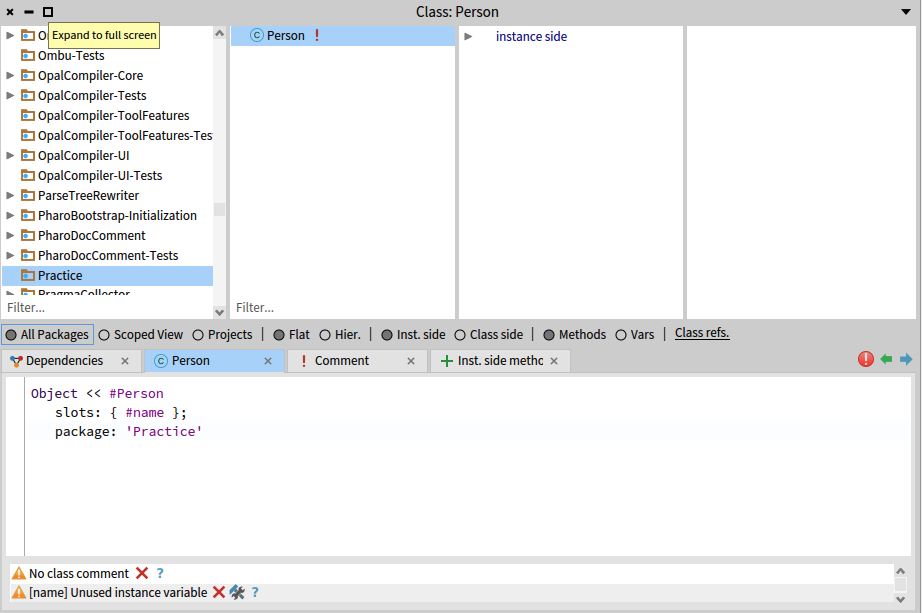922x613 pixels.
Task: Open help for 'No class comment' warning
Action: coord(160,574)
